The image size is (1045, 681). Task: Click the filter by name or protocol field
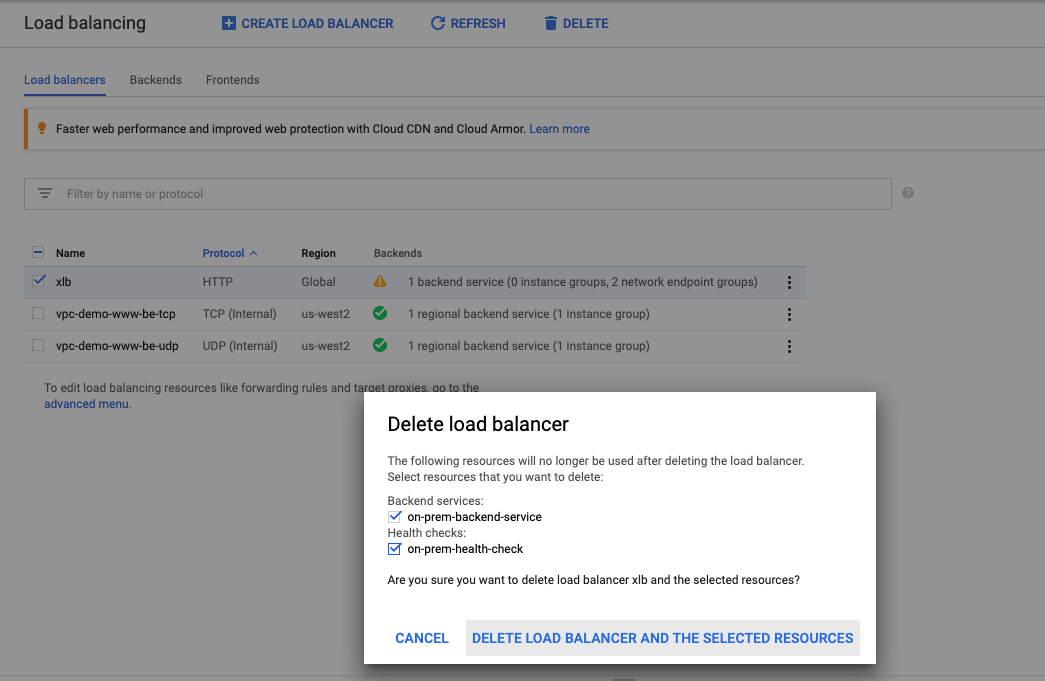(470, 194)
